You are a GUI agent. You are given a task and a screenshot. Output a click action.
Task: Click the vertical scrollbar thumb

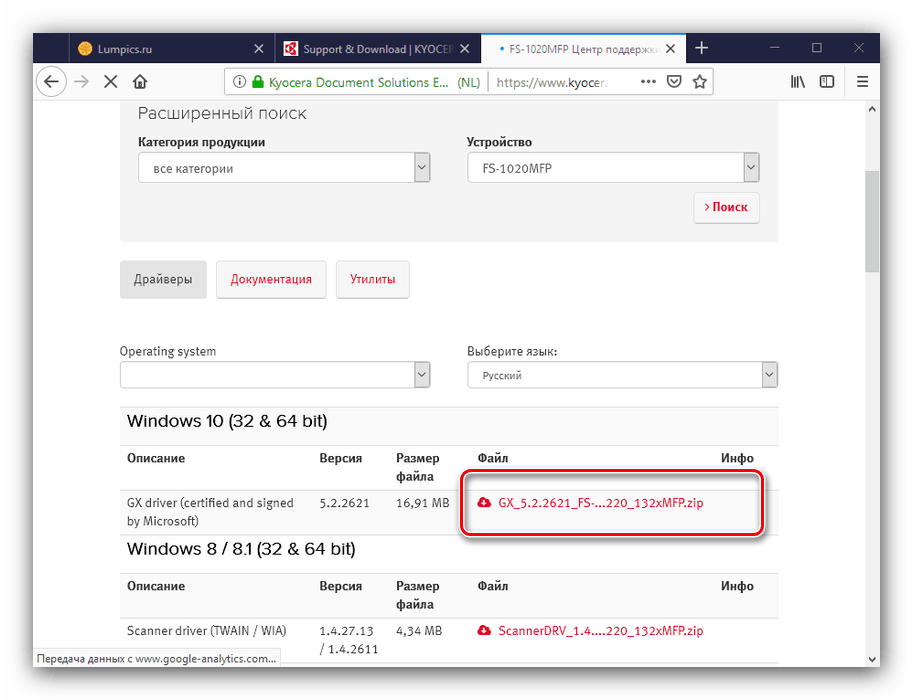[x=872, y=221]
